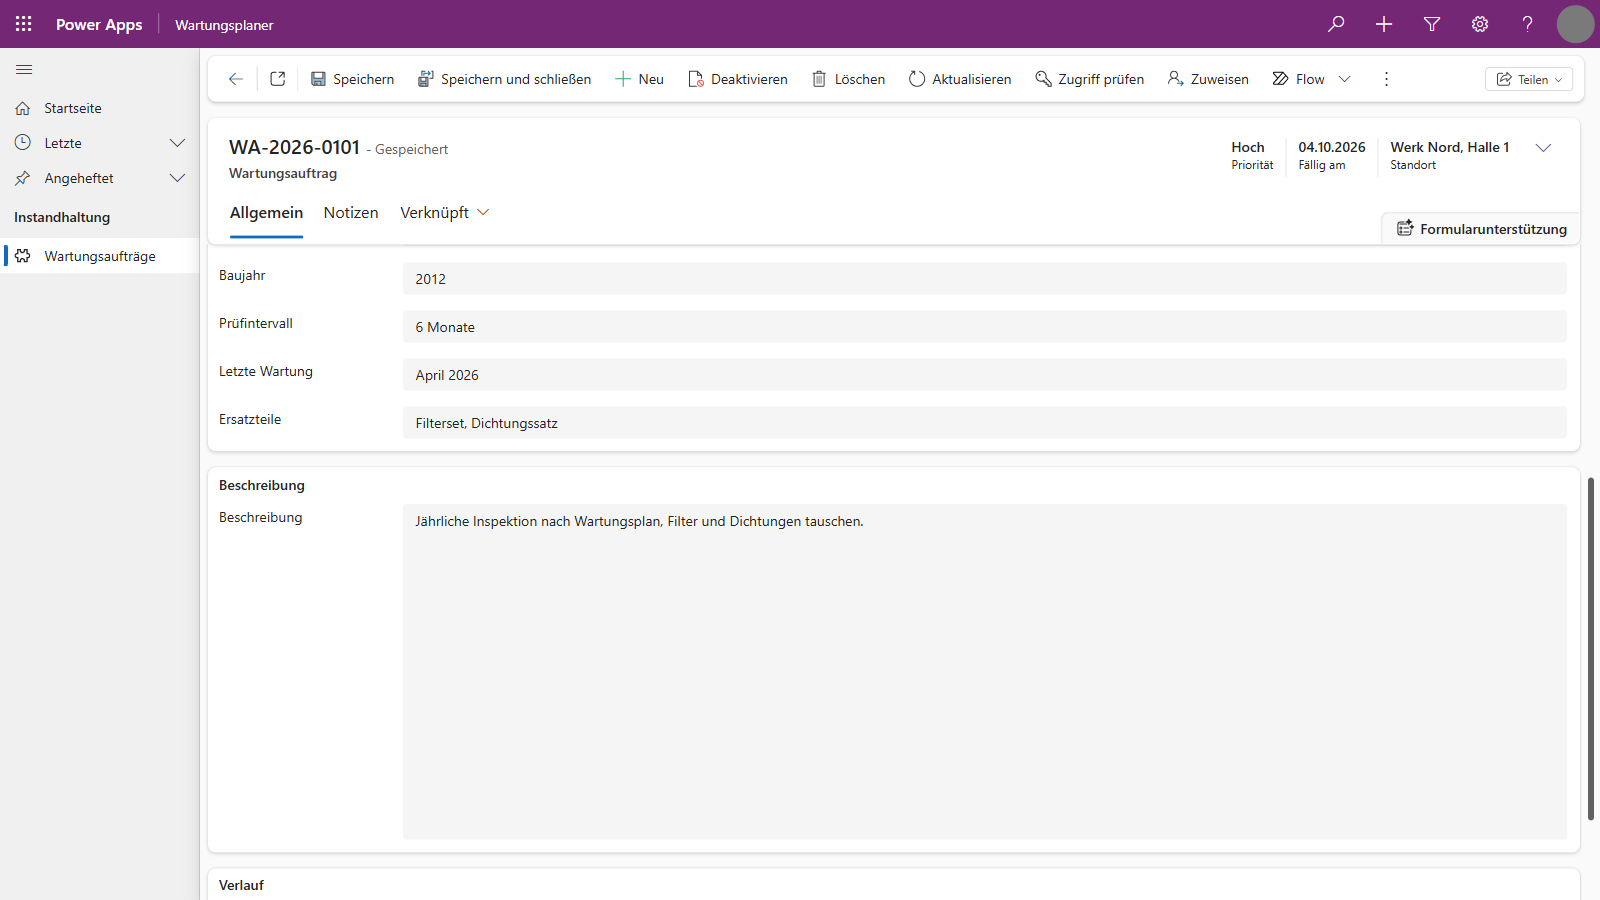Go to Startseite in the sidebar
This screenshot has height=900, width=1600.
click(100, 108)
